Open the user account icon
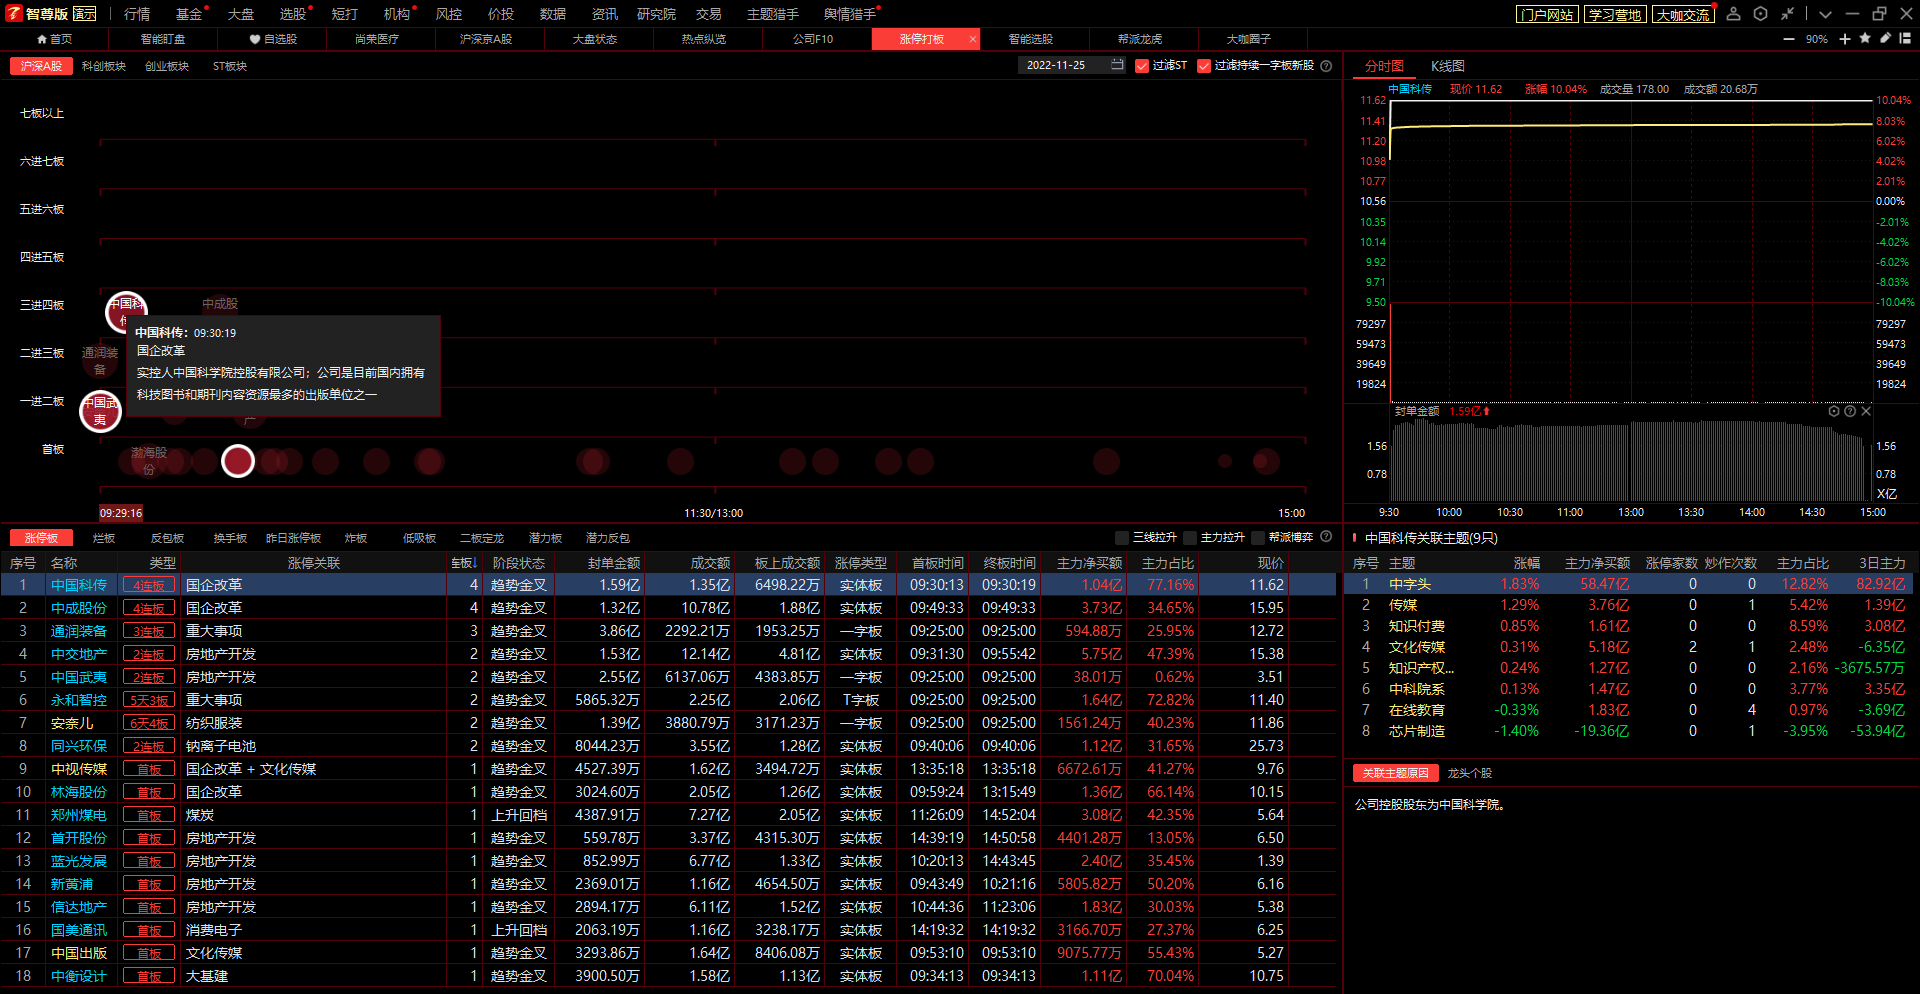Image resolution: width=1920 pixels, height=994 pixels. pos(1734,14)
